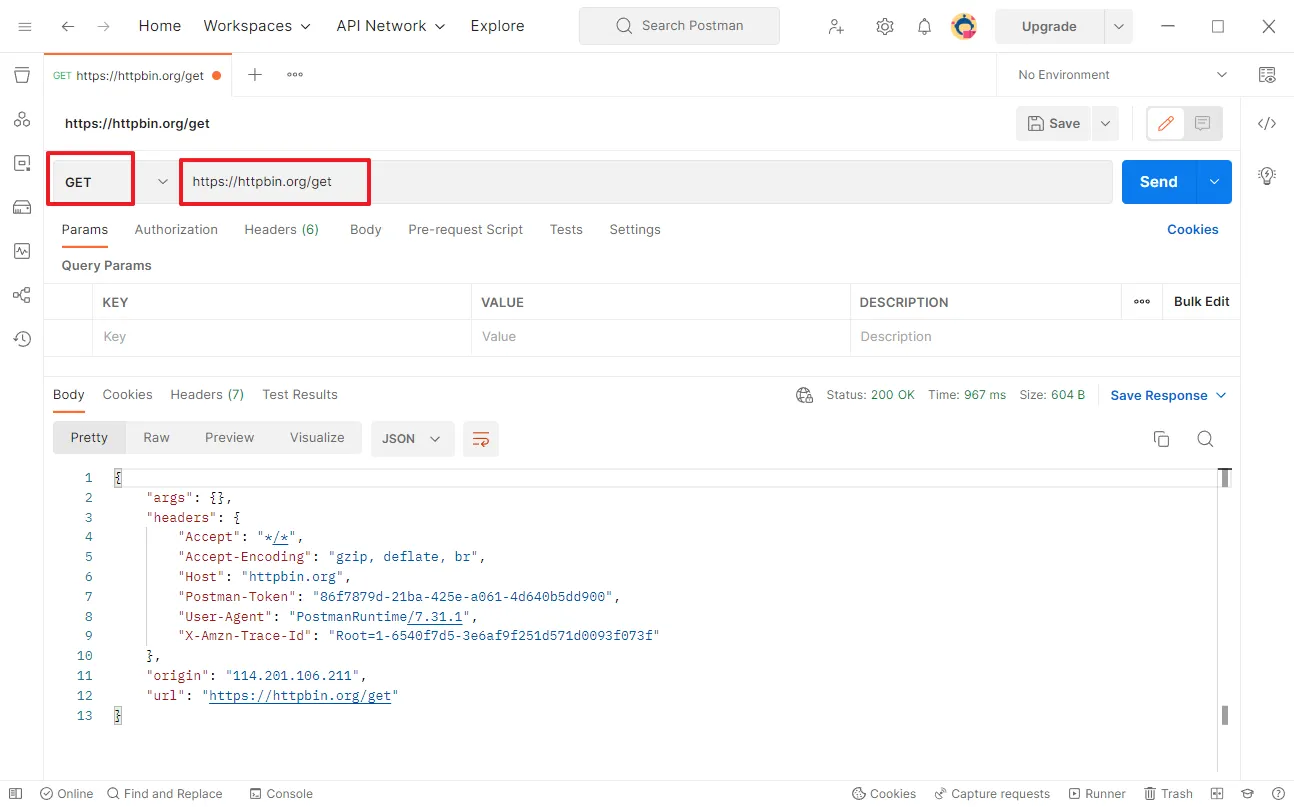Open the notifications bell

coord(925,26)
